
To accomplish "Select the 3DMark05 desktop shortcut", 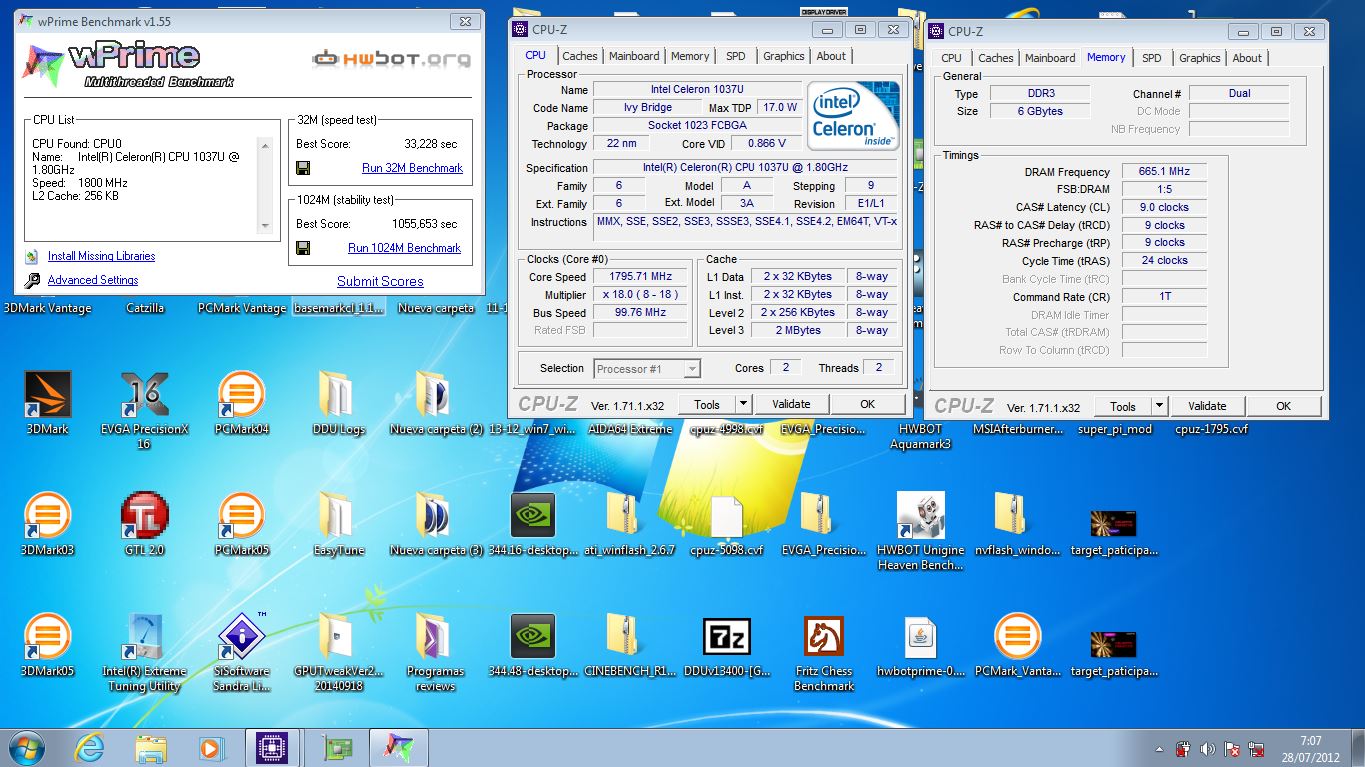I will pyautogui.click(x=48, y=636).
